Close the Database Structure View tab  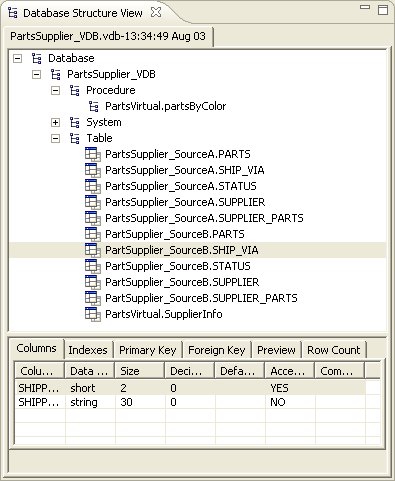click(156, 13)
